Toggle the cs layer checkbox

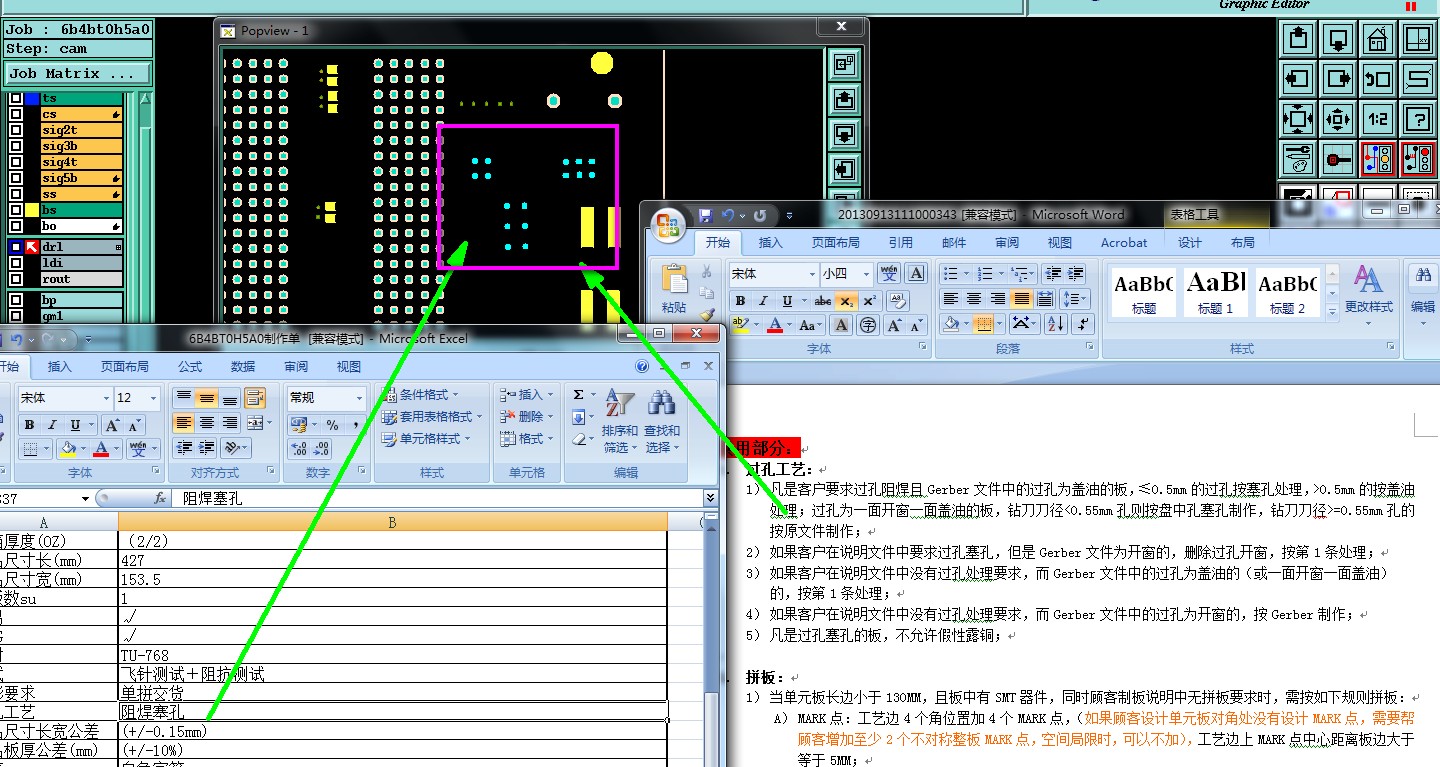(15, 114)
